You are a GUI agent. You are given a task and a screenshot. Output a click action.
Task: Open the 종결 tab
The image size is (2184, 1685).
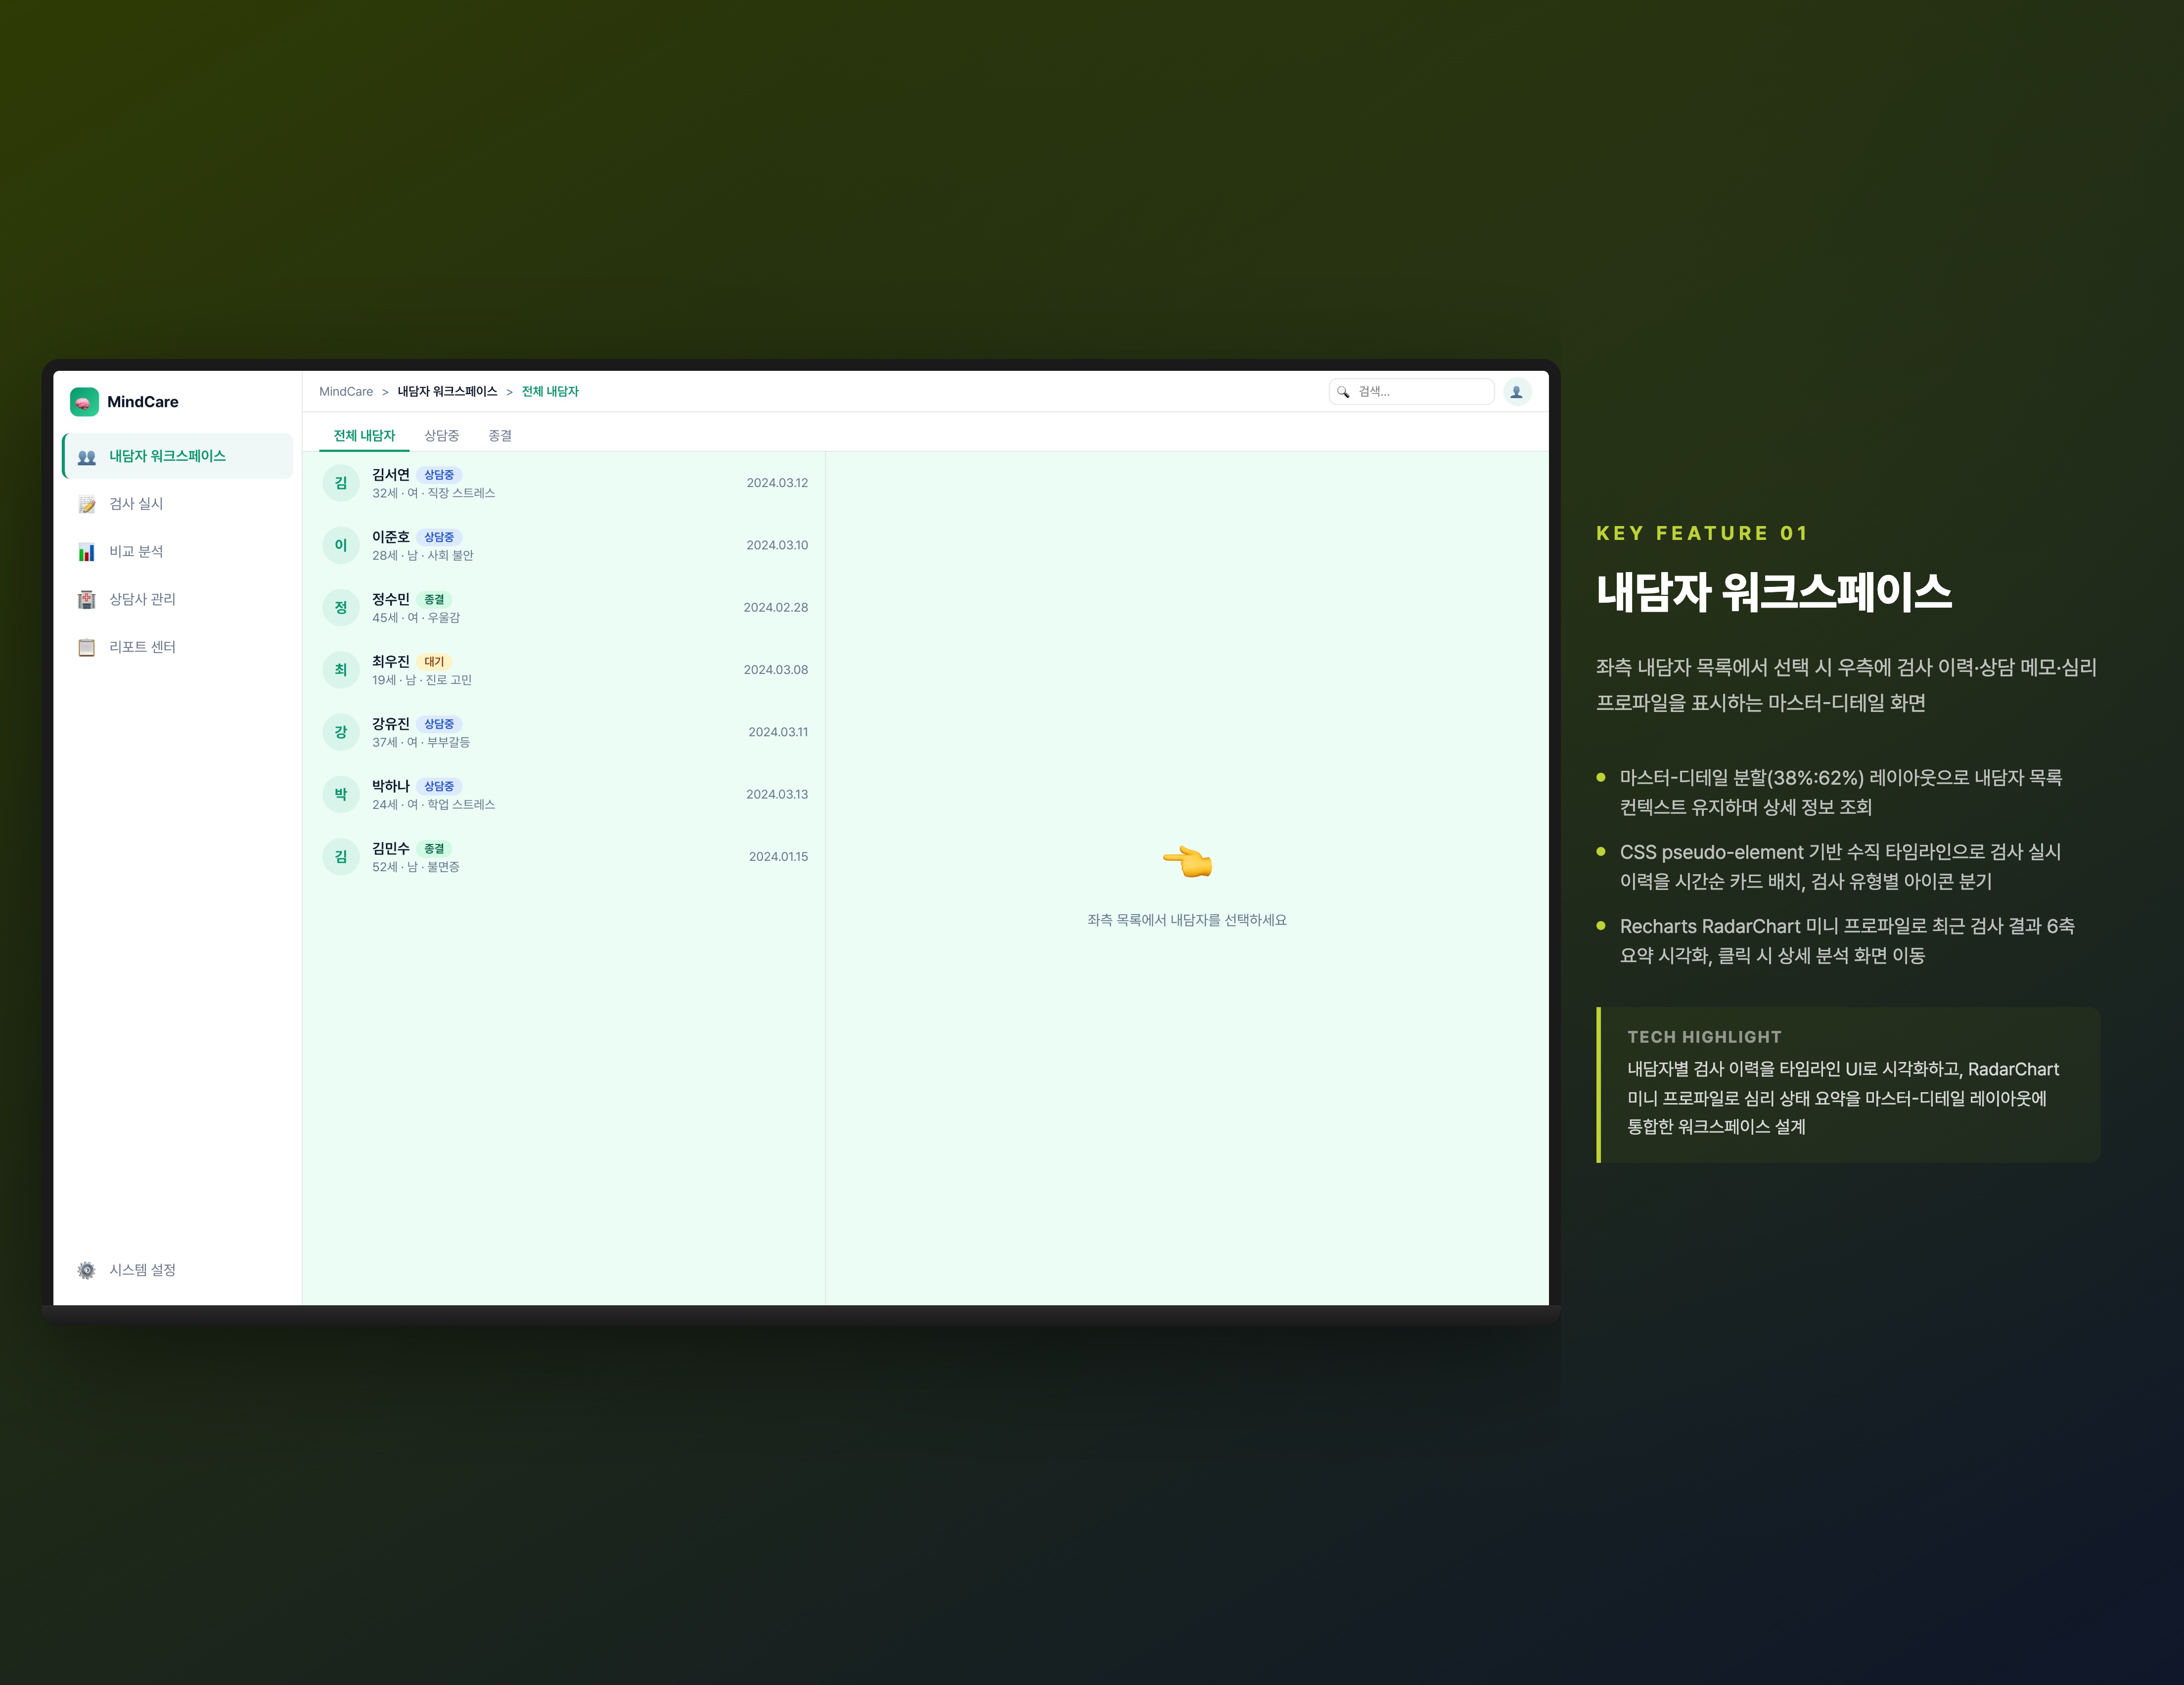[x=500, y=435]
